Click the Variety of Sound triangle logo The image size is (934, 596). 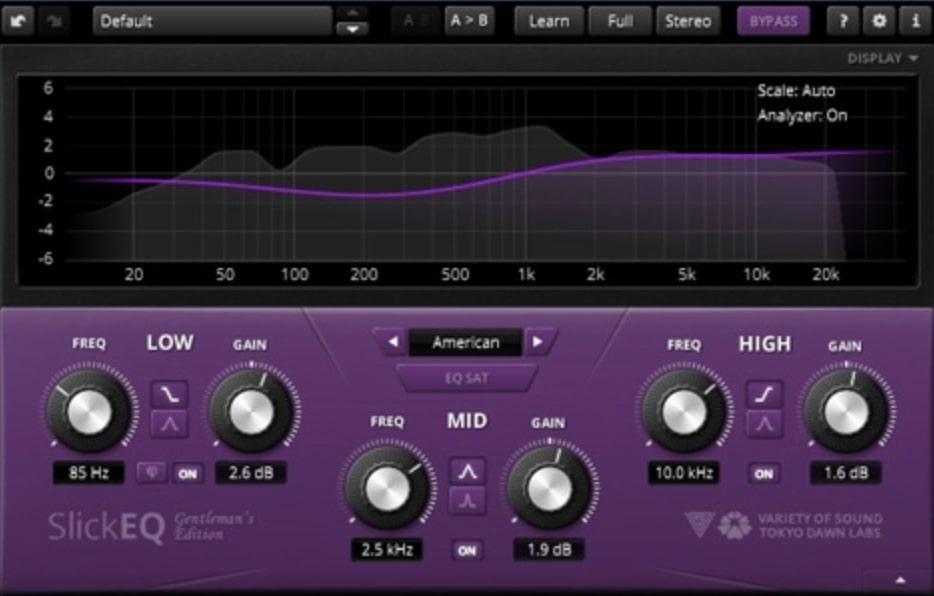coord(699,524)
